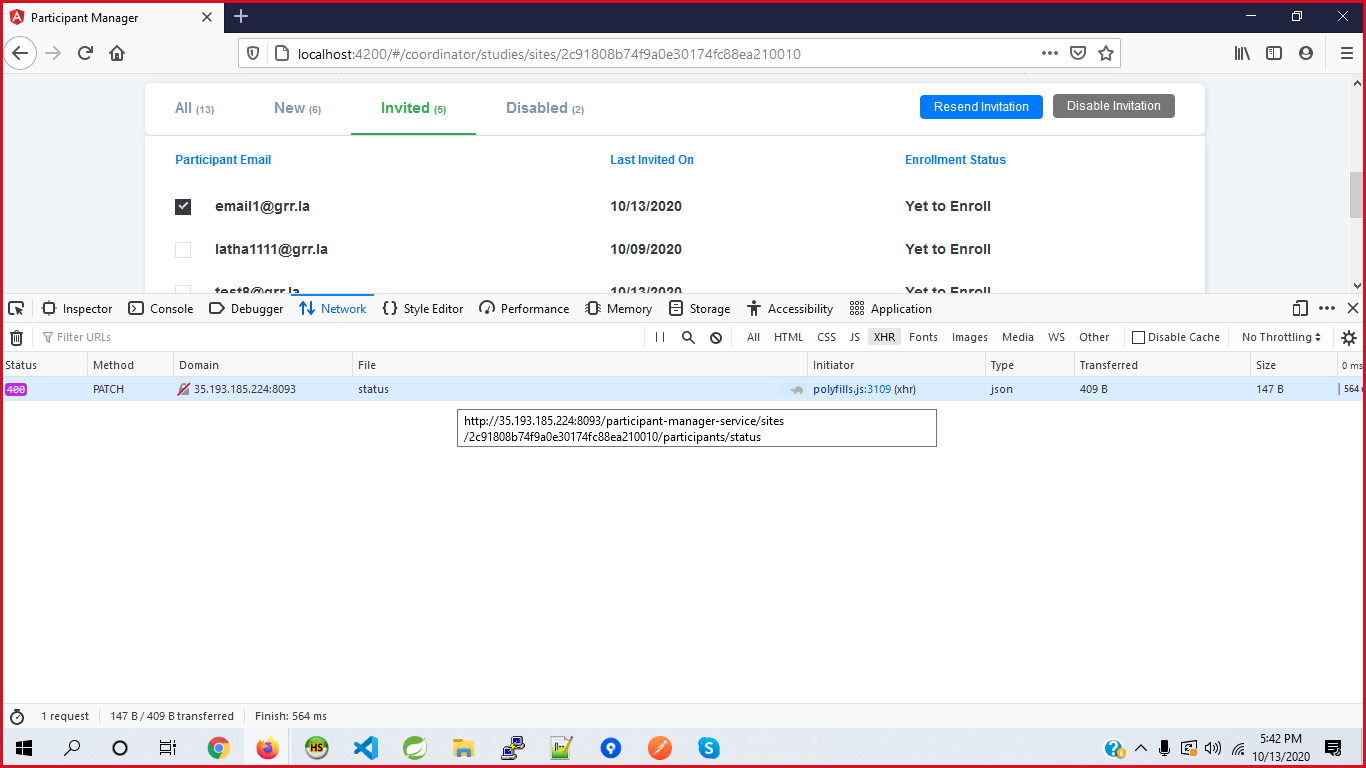Clear all network requests with trash icon
The height and width of the screenshot is (768, 1366).
(15, 337)
